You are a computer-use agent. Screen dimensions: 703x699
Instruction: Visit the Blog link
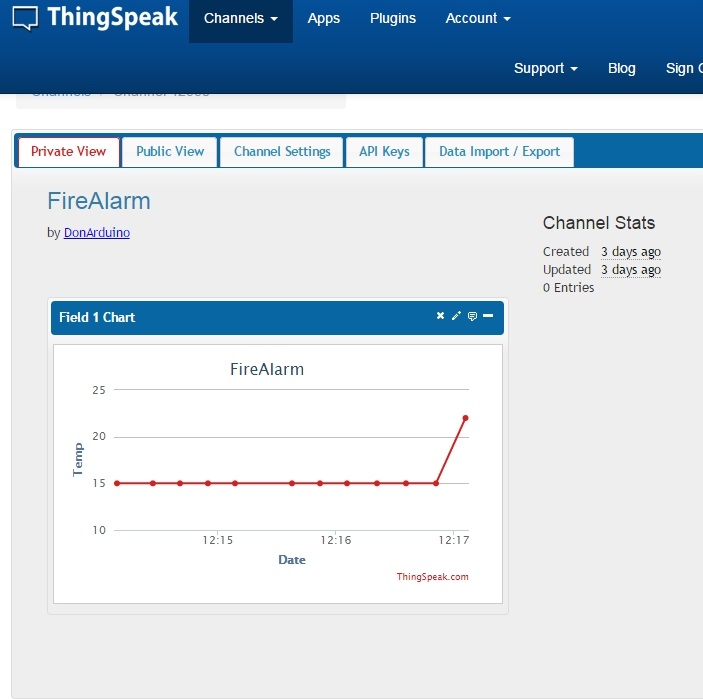(621, 68)
